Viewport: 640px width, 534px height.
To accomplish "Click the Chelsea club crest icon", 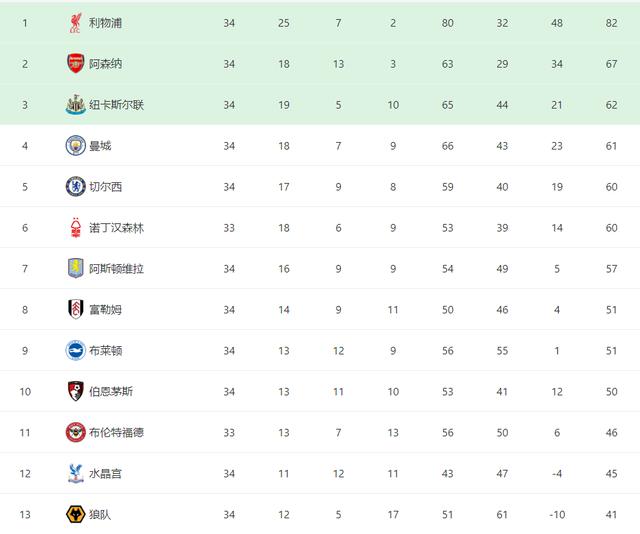I will point(75,186).
